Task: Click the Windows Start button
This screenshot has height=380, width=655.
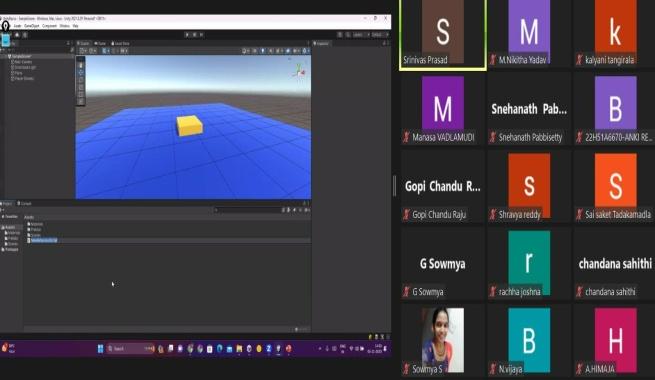Action: click(101, 348)
